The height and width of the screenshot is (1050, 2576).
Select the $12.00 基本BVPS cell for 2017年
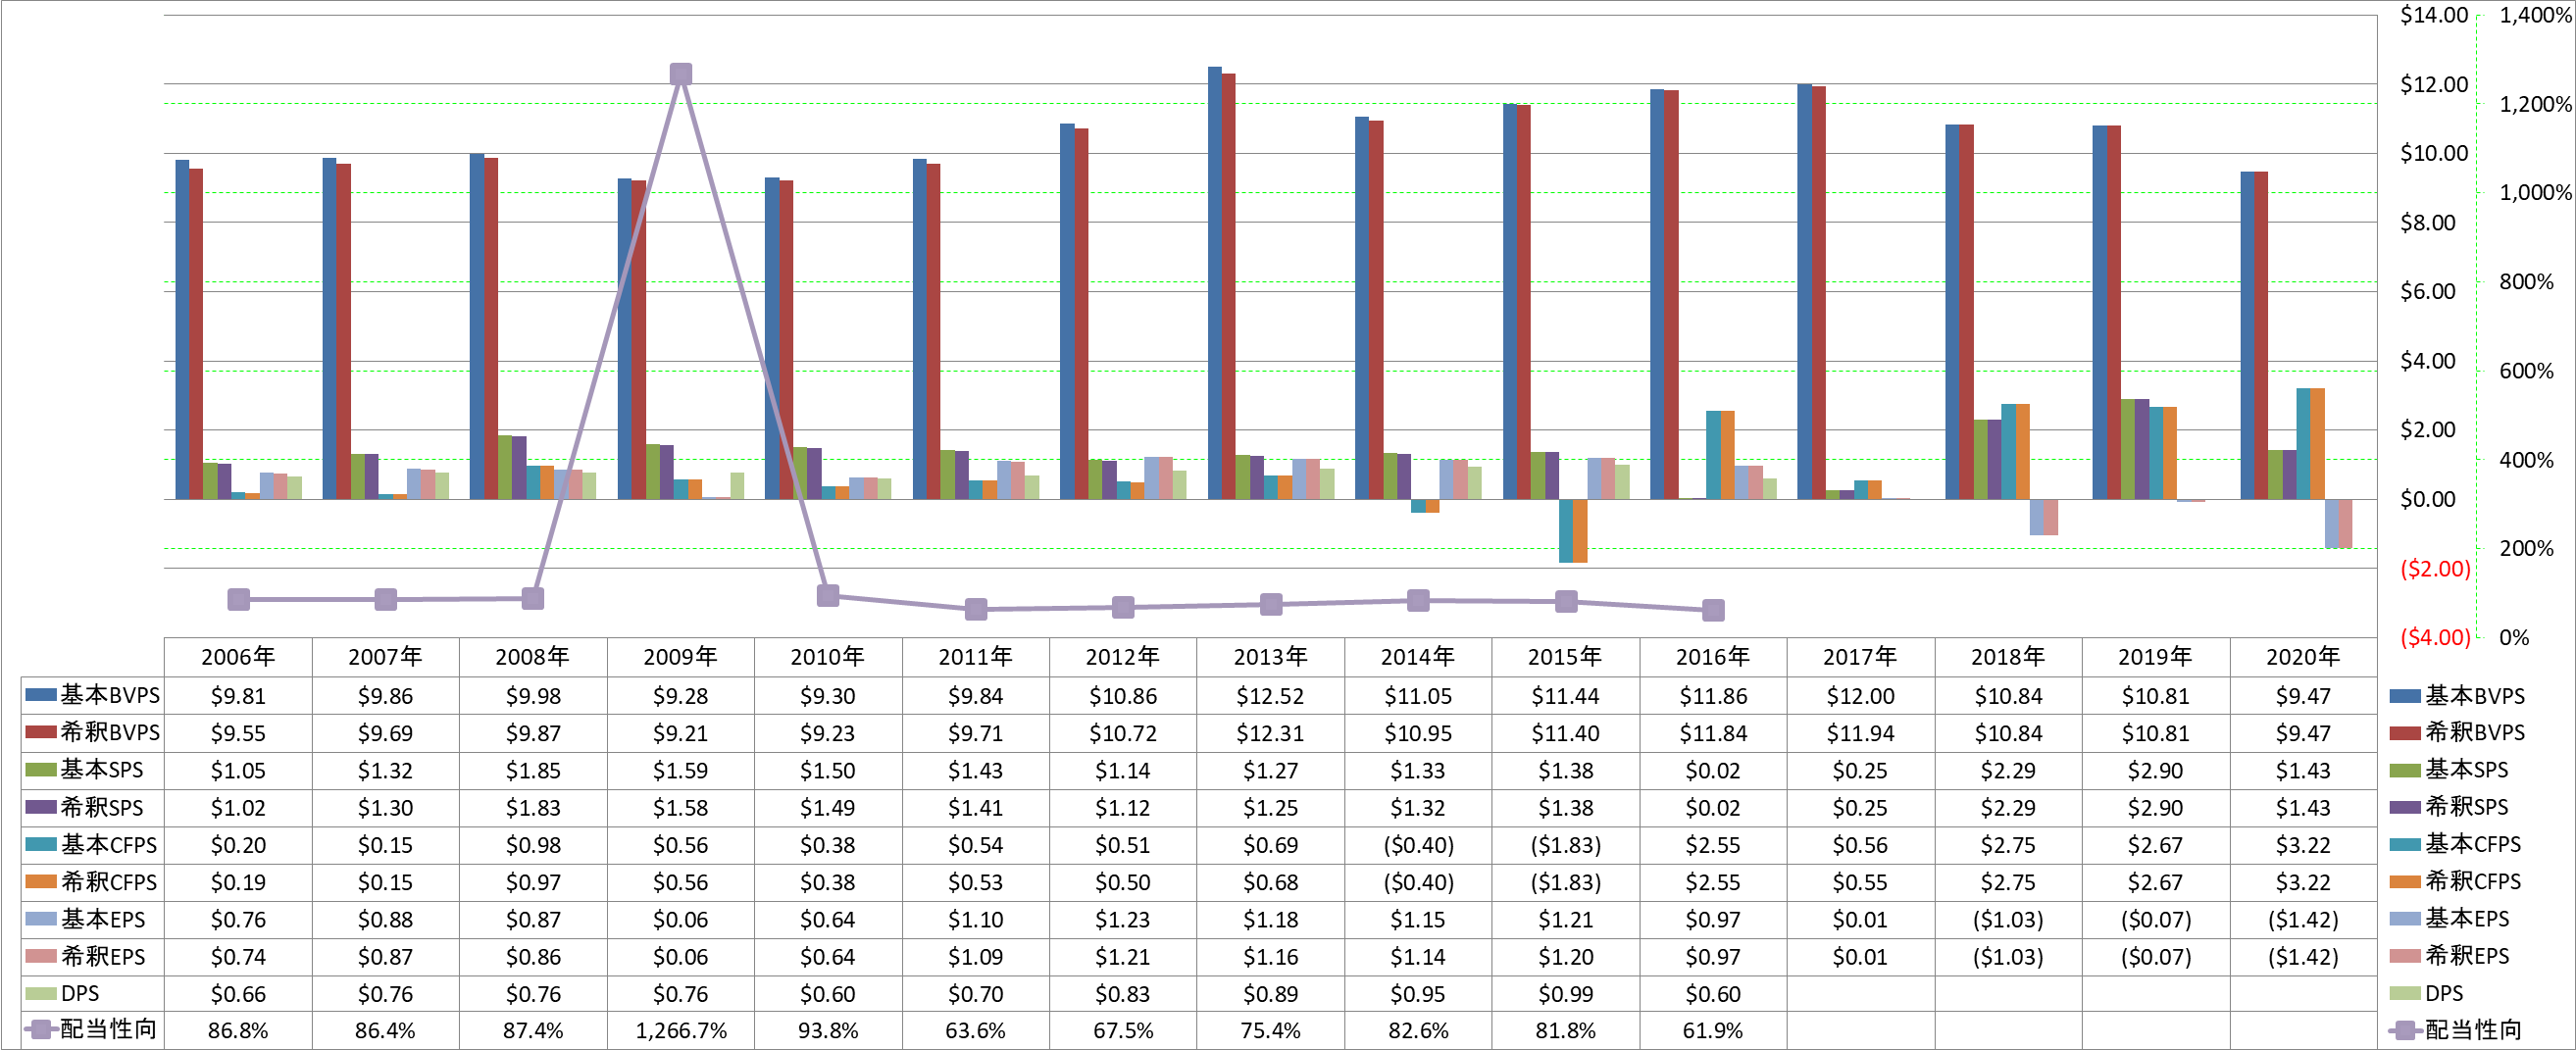pos(1860,696)
